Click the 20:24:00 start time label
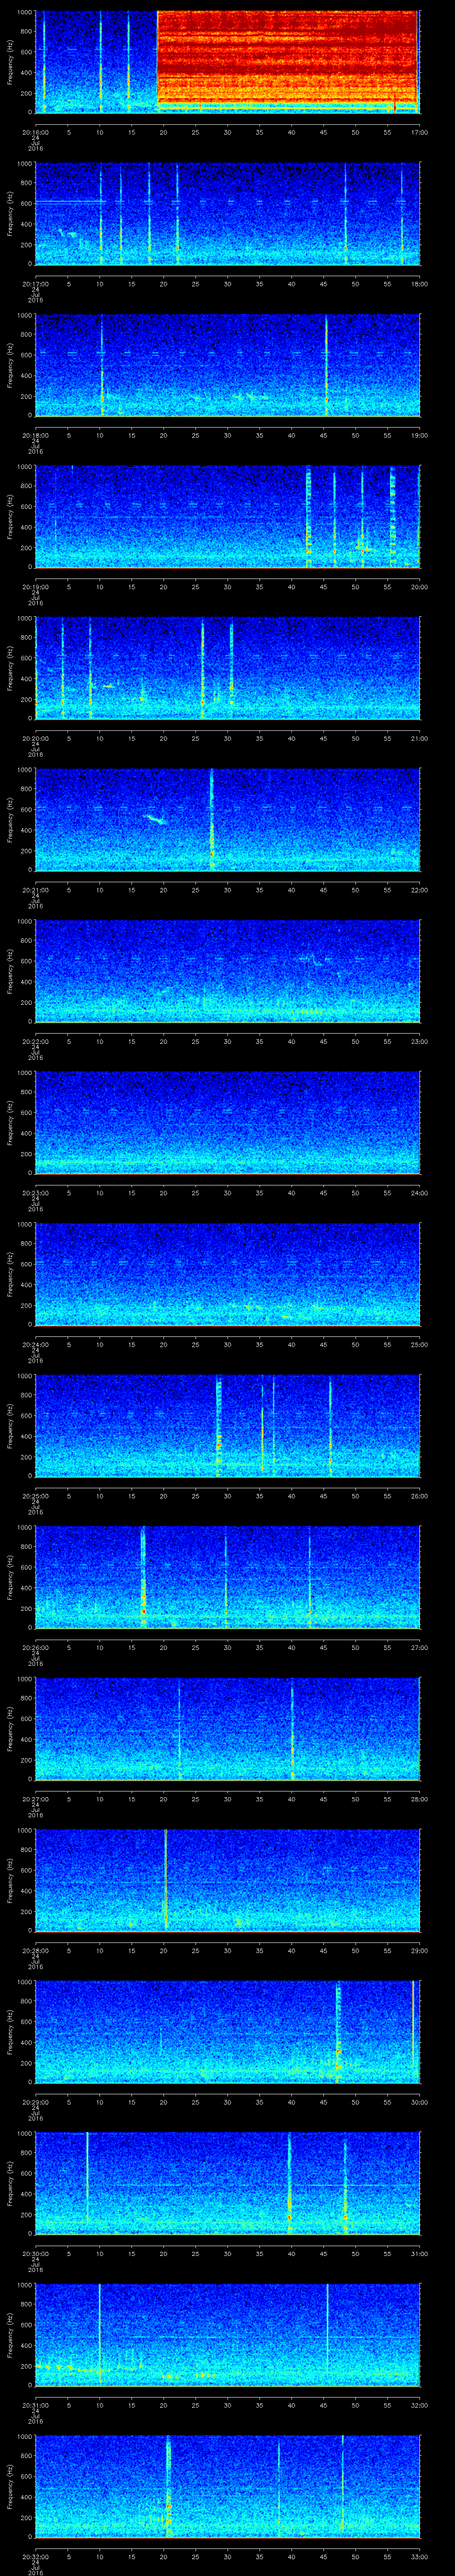 click(35, 1344)
